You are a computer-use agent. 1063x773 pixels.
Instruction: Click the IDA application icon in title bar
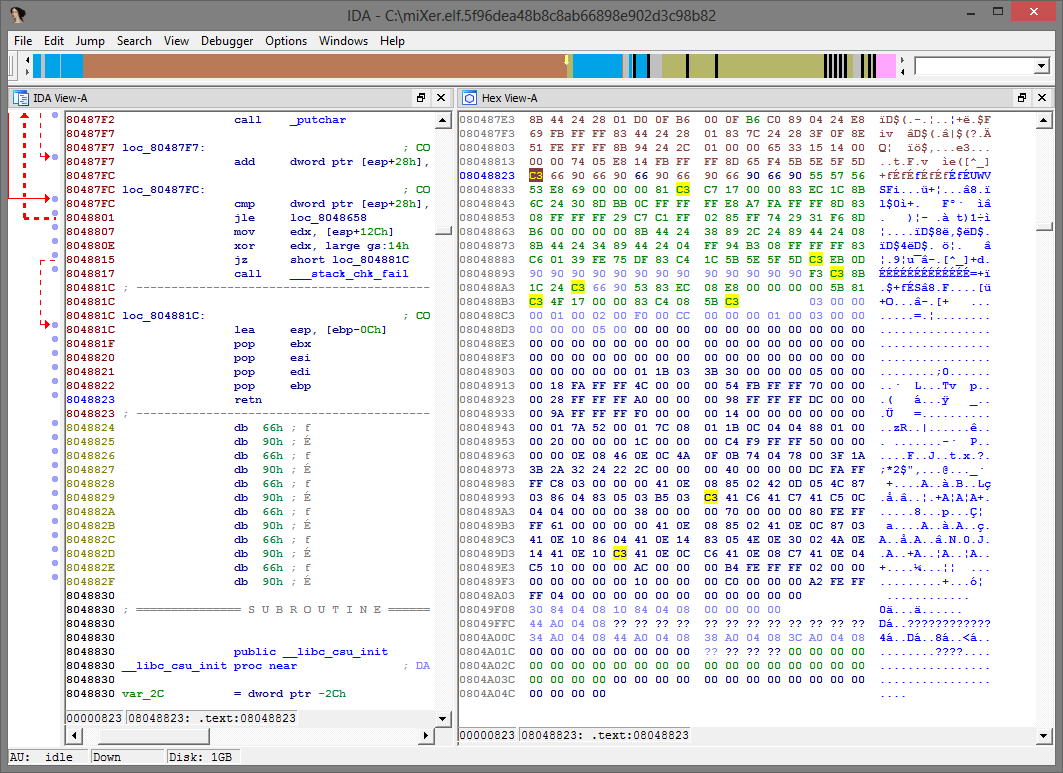18,14
